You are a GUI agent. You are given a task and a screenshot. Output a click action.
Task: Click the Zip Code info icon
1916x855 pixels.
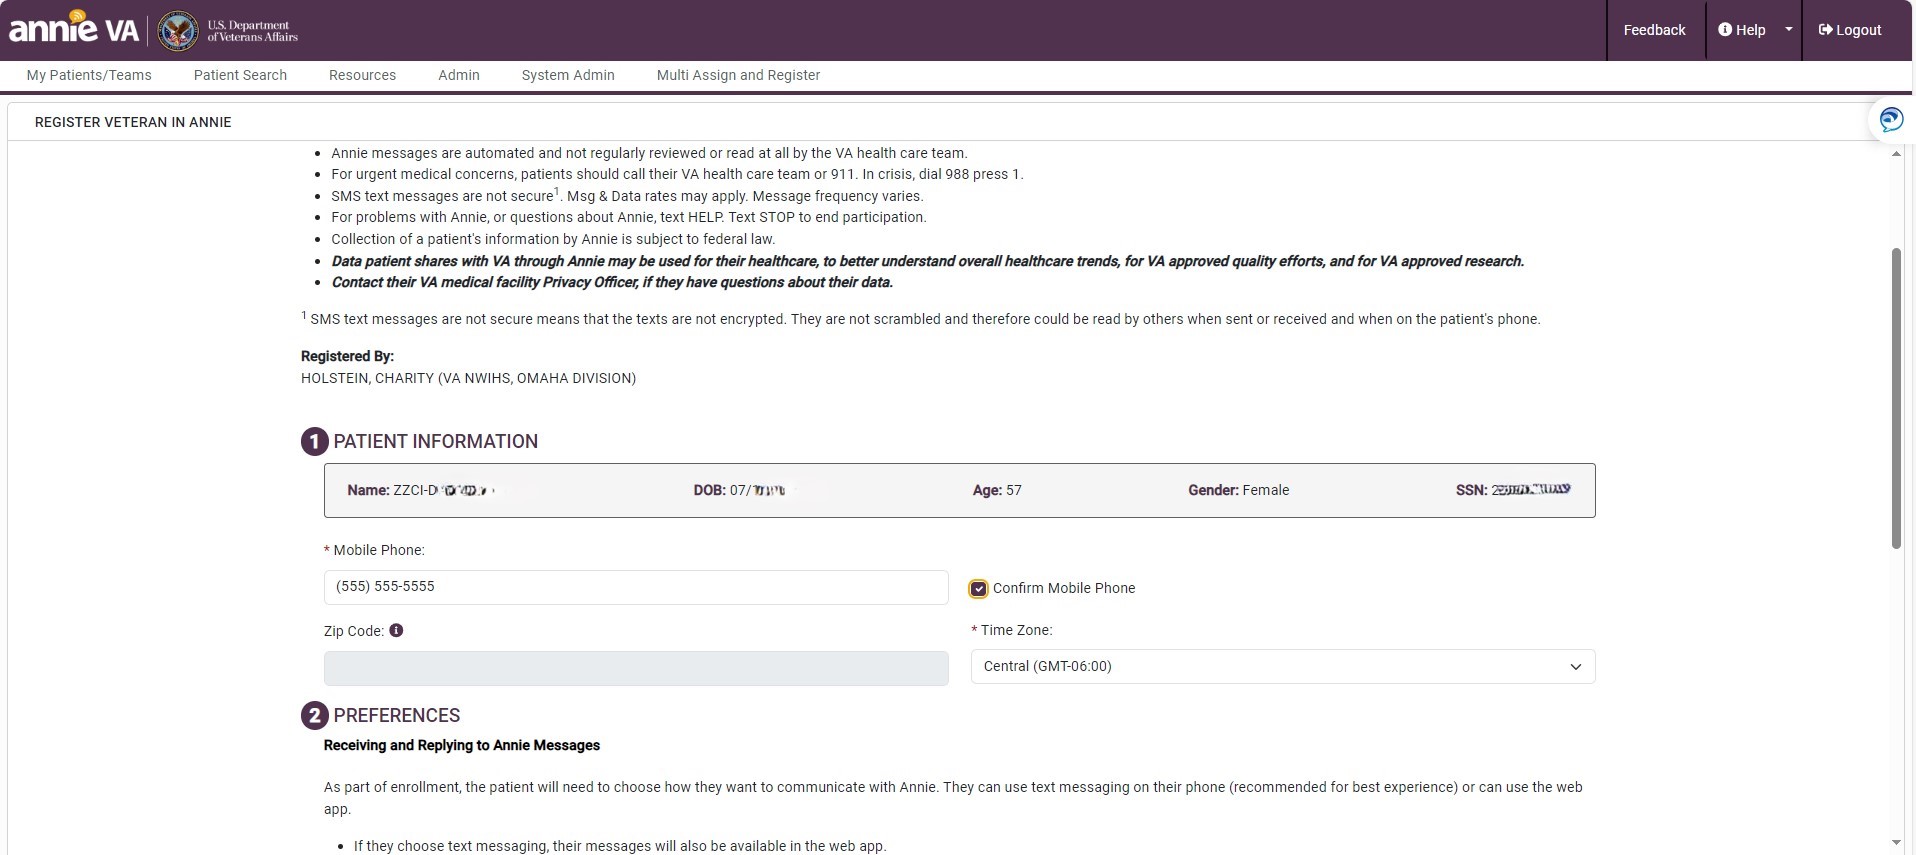[396, 630]
